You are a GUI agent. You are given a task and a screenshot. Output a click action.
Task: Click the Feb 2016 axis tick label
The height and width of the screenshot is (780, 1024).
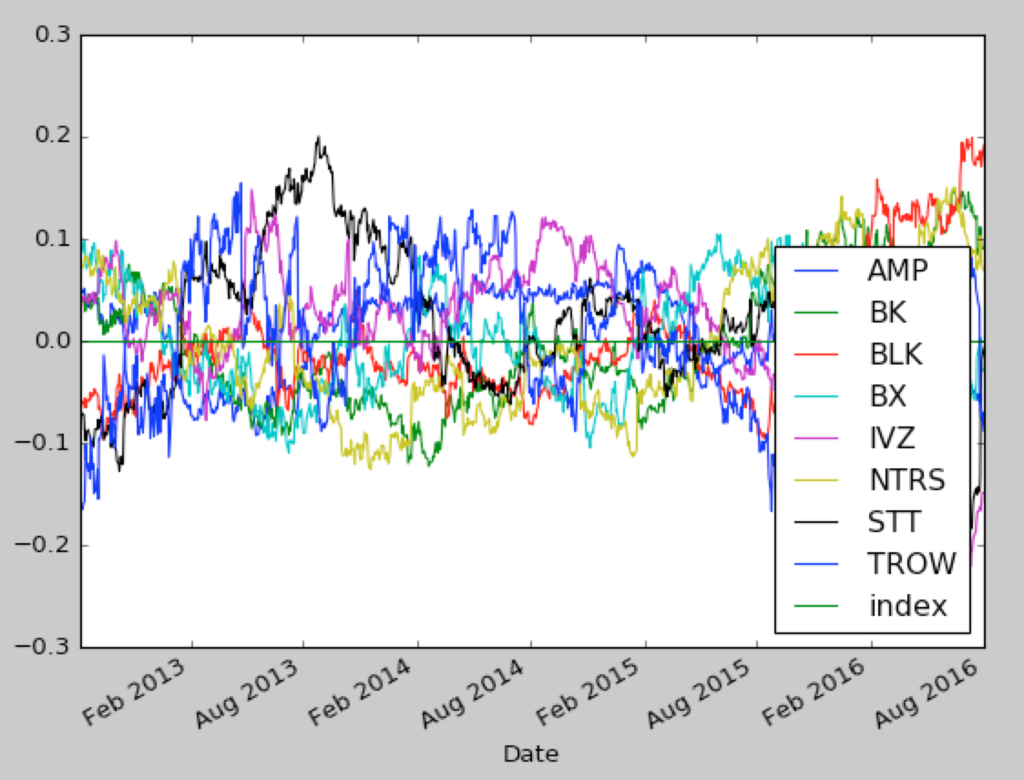(813, 692)
